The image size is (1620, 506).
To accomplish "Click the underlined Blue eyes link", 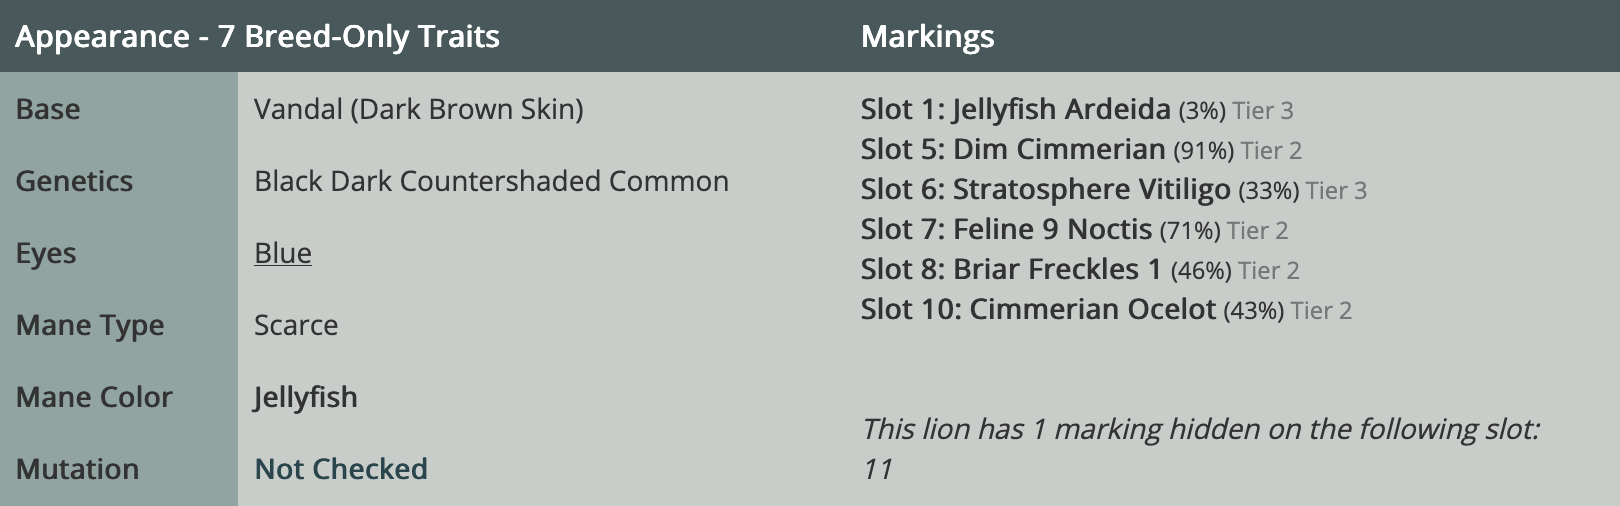I will 283,254.
